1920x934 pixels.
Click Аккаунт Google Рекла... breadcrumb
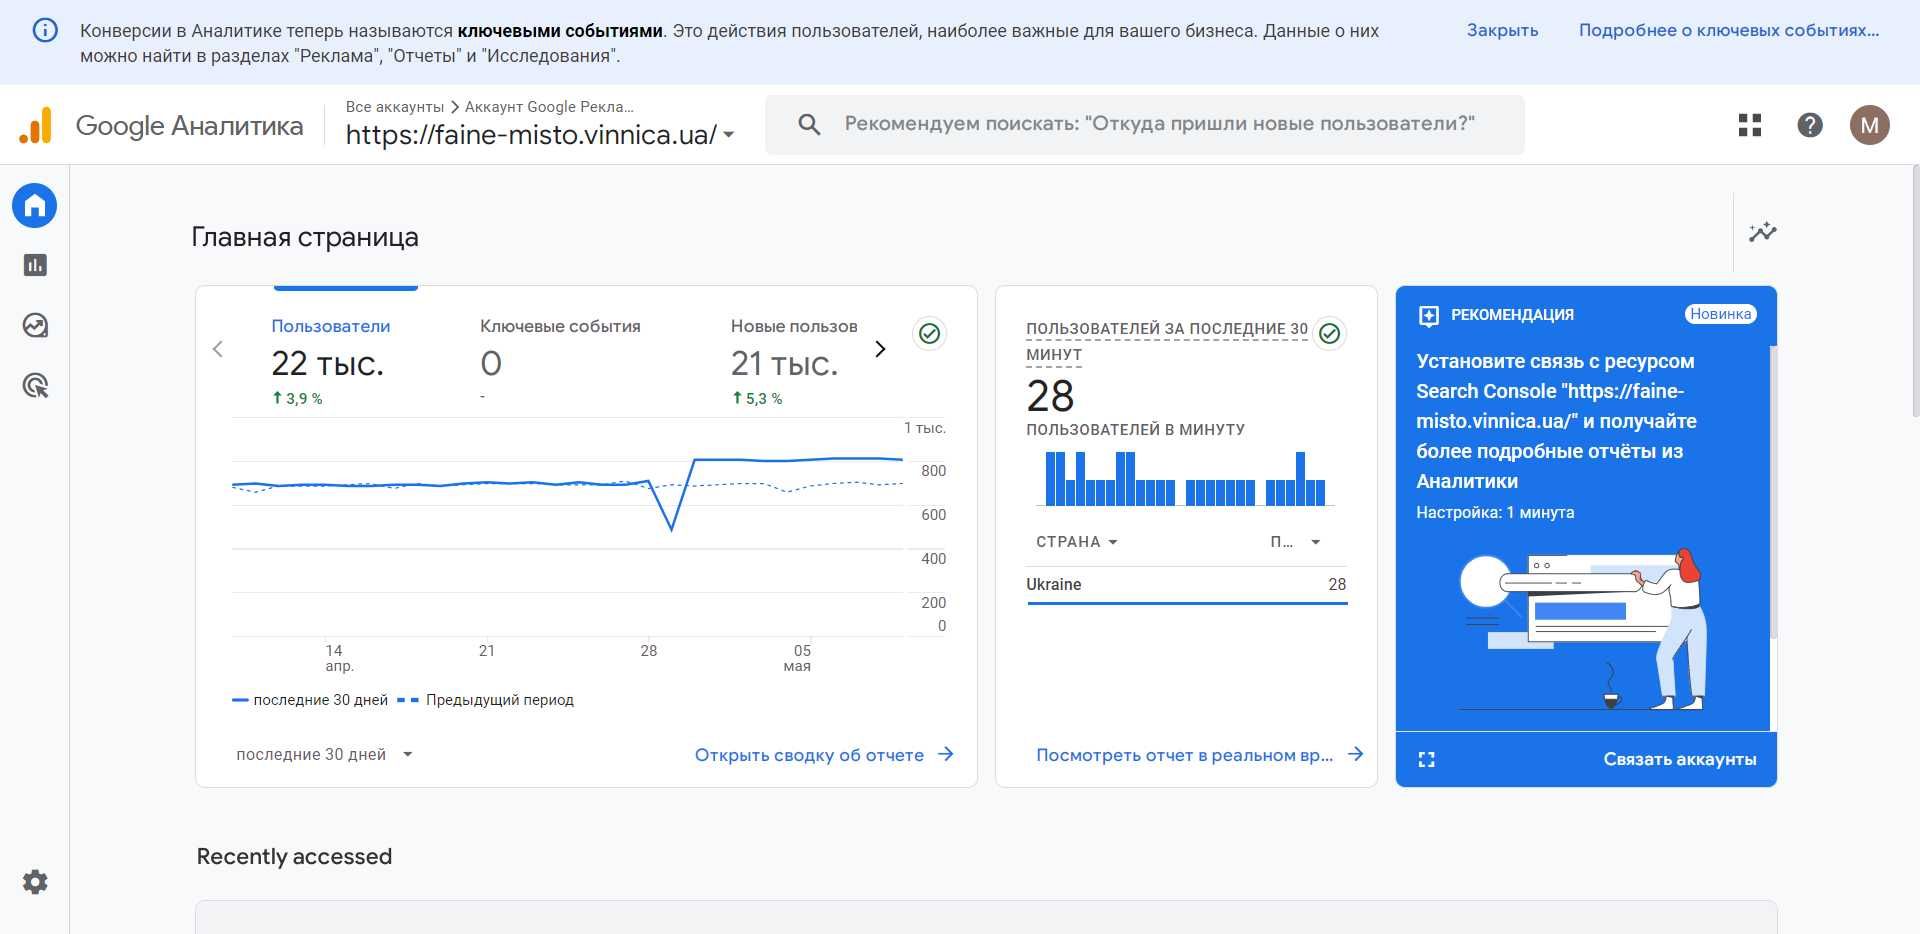[x=549, y=107]
